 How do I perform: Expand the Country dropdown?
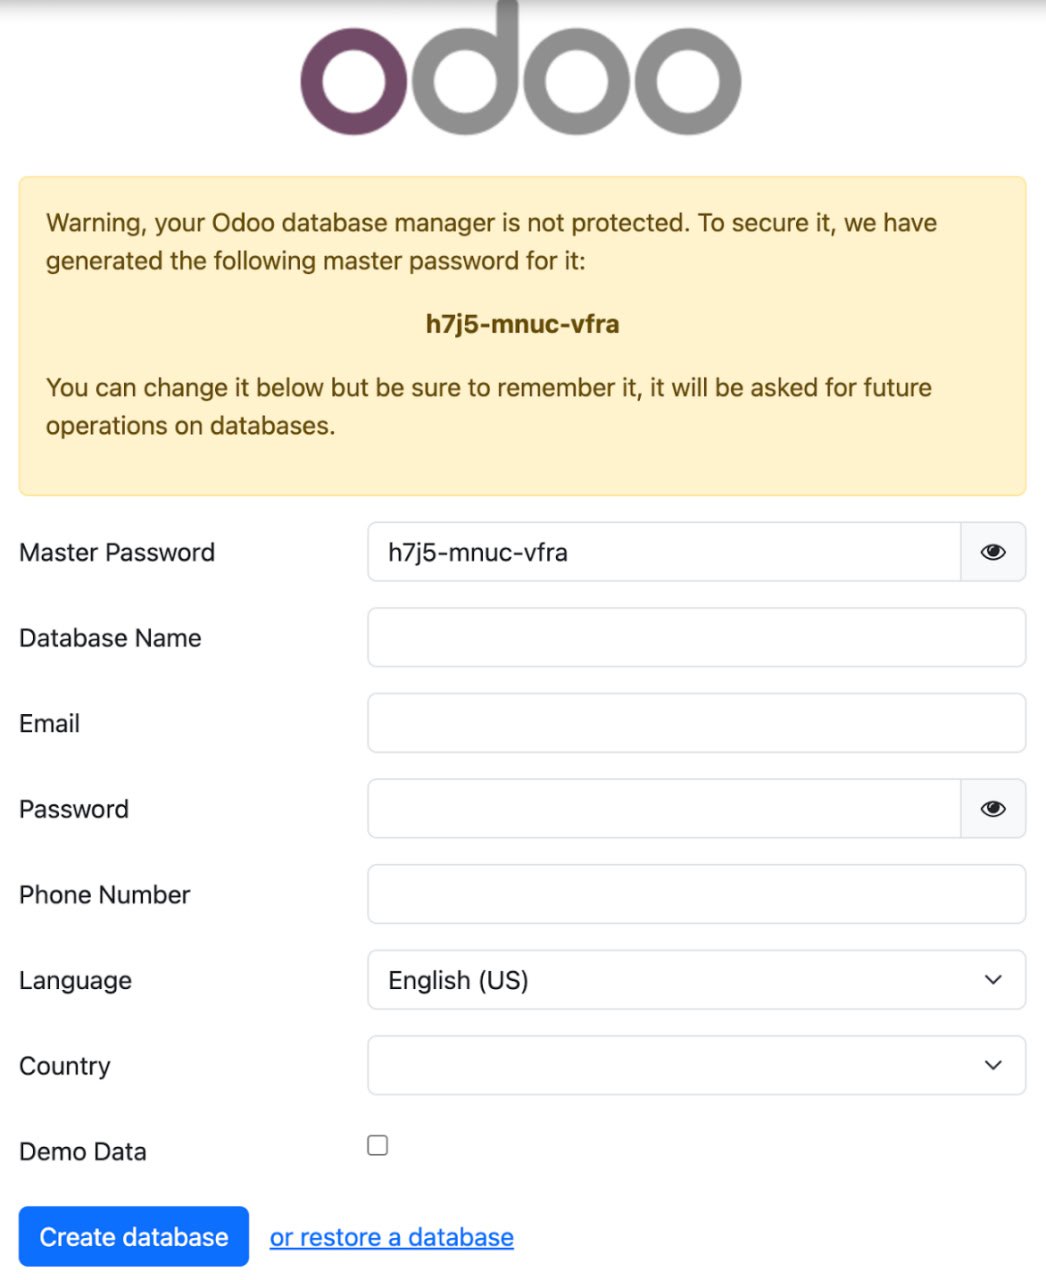696,1066
